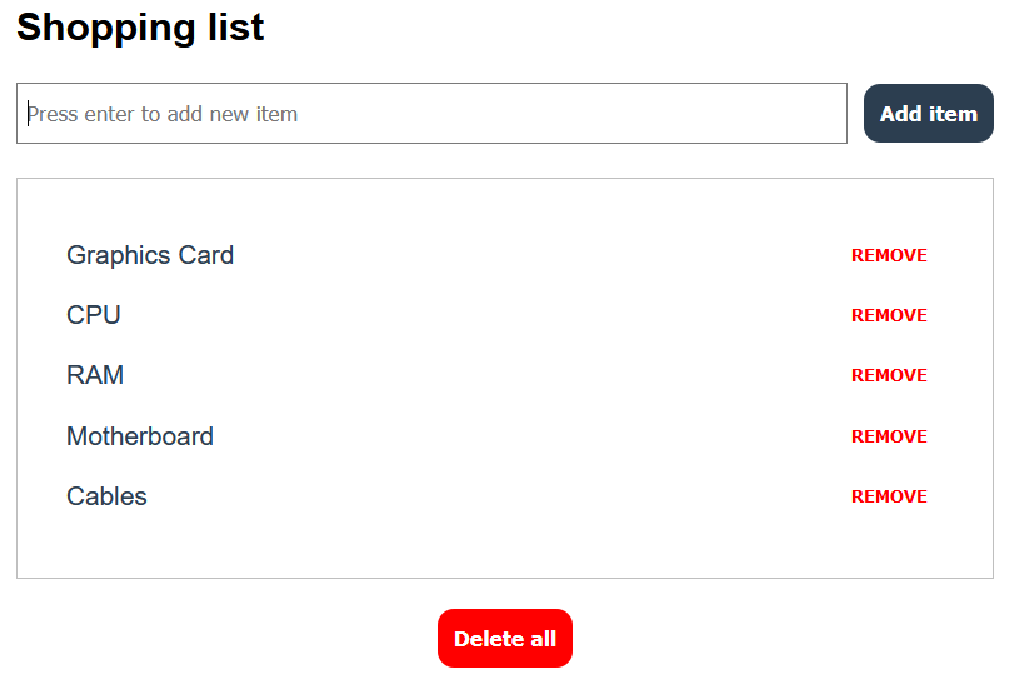
Task: Click the RAM list item text
Action: [95, 375]
